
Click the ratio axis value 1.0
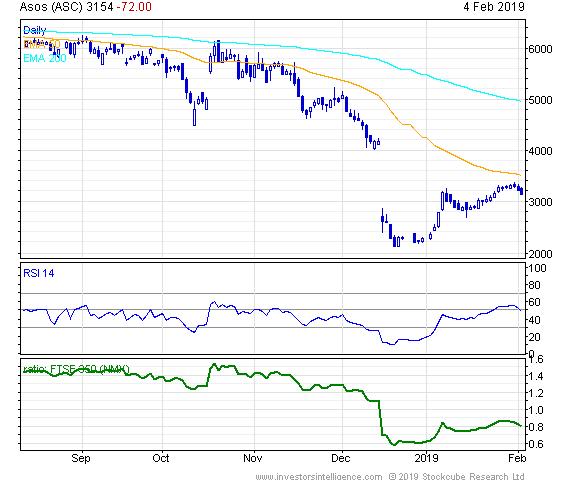pos(535,410)
